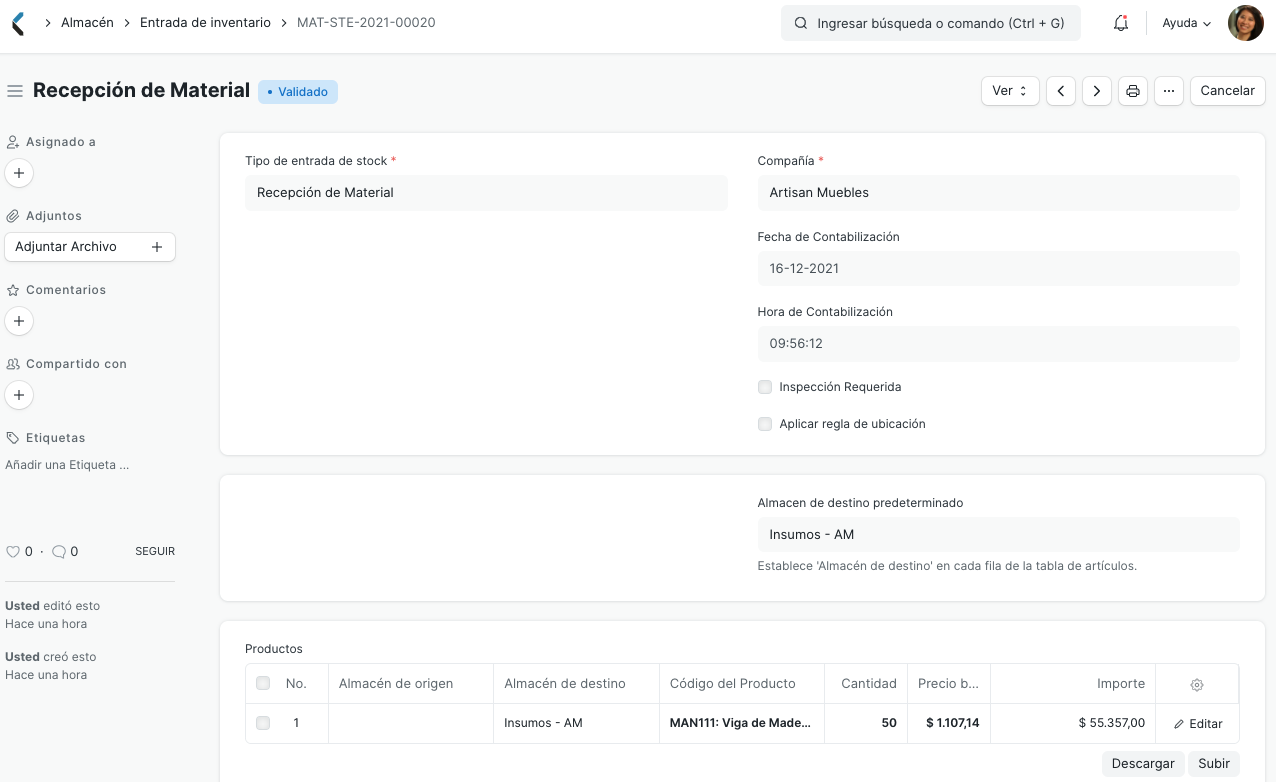Navigate to Entrada de inventario breadcrumb
Screen dimensions: 1276x782
[x=205, y=22]
